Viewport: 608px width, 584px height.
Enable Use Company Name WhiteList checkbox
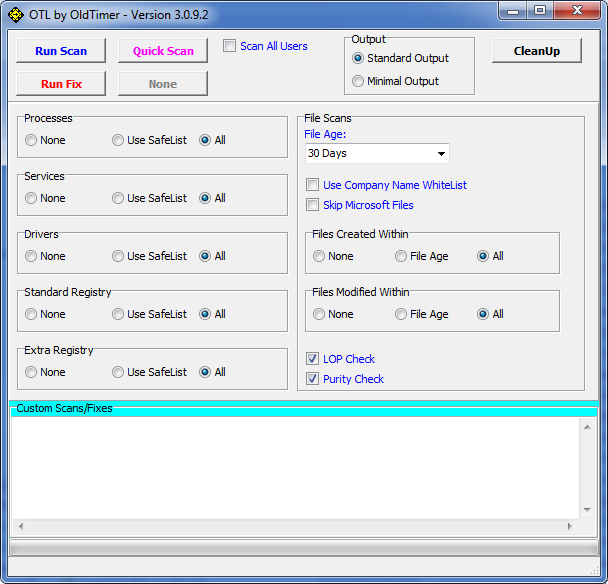[313, 185]
